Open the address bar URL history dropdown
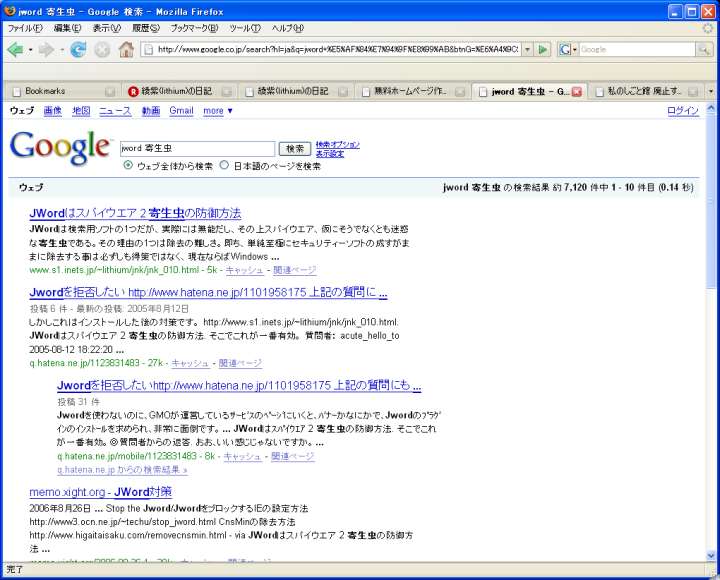 (x=526, y=49)
